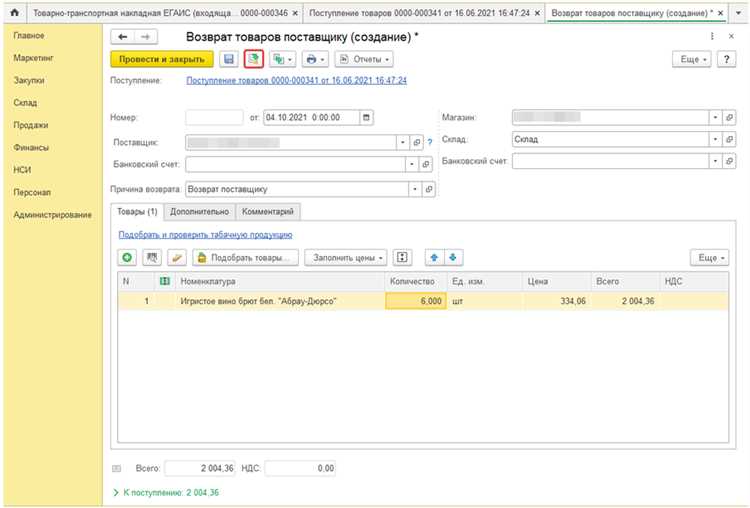
Task: Open window options three-dot menu
Action: point(712,36)
